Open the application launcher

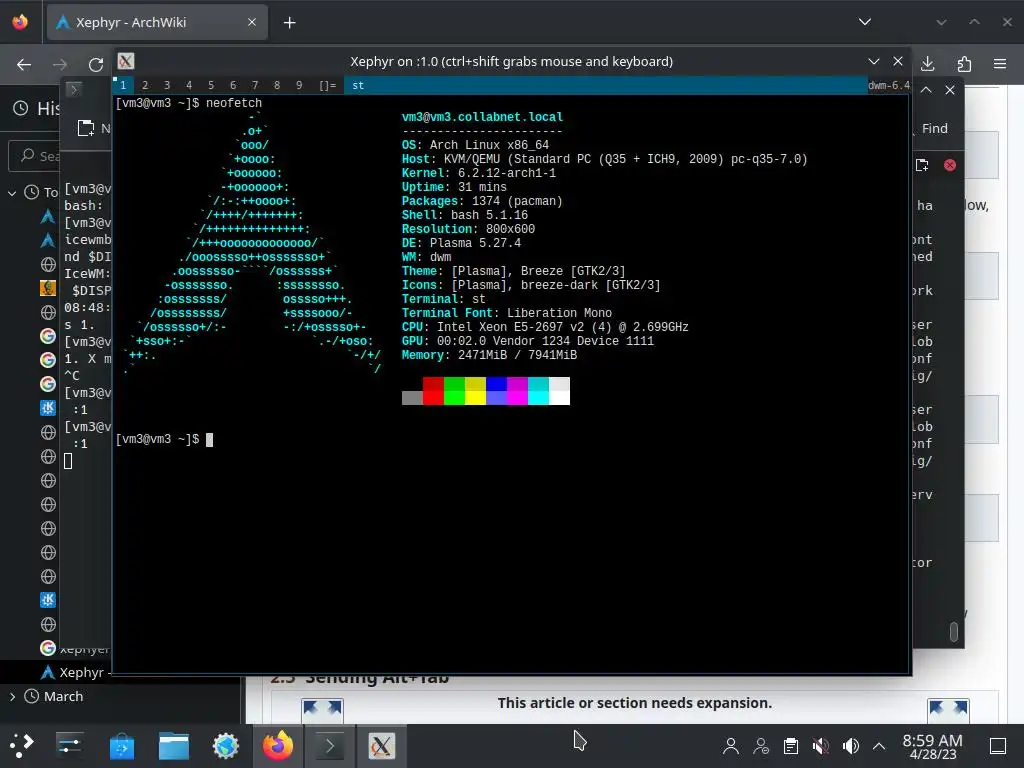coord(22,746)
